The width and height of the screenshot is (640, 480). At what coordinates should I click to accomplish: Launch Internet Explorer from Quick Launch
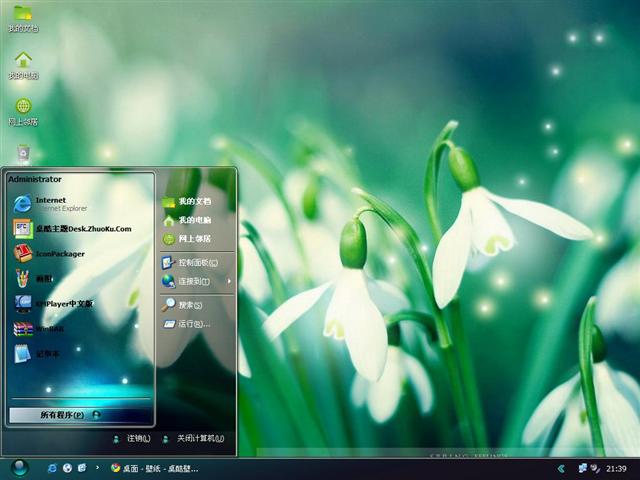[52, 468]
